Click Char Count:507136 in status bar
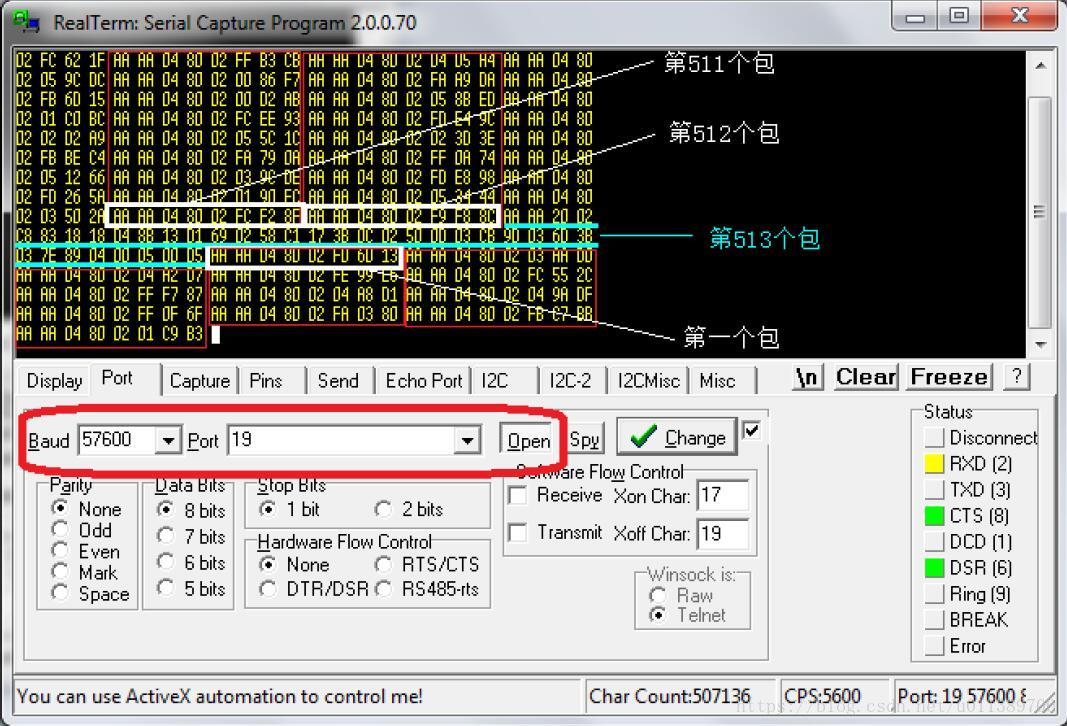The width and height of the screenshot is (1067, 726). (670, 696)
